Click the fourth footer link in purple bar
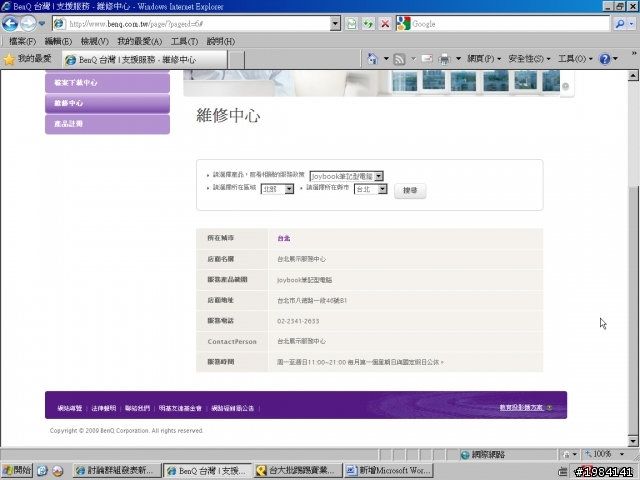The width and height of the screenshot is (640, 480). click(x=180, y=408)
